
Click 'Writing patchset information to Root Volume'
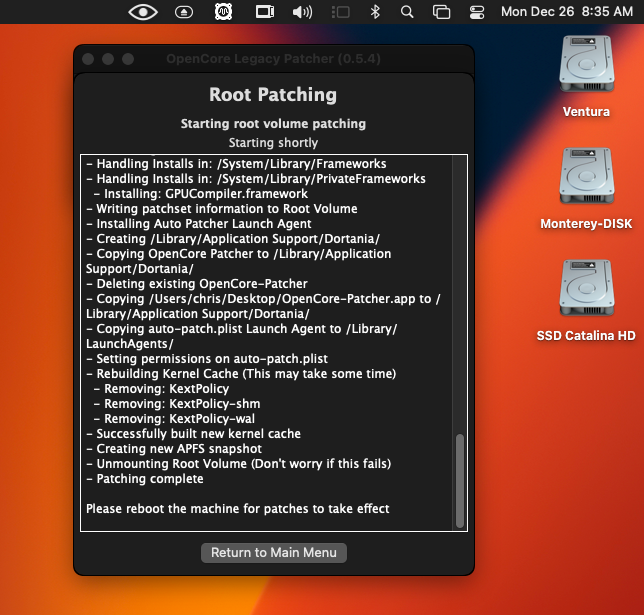222,209
